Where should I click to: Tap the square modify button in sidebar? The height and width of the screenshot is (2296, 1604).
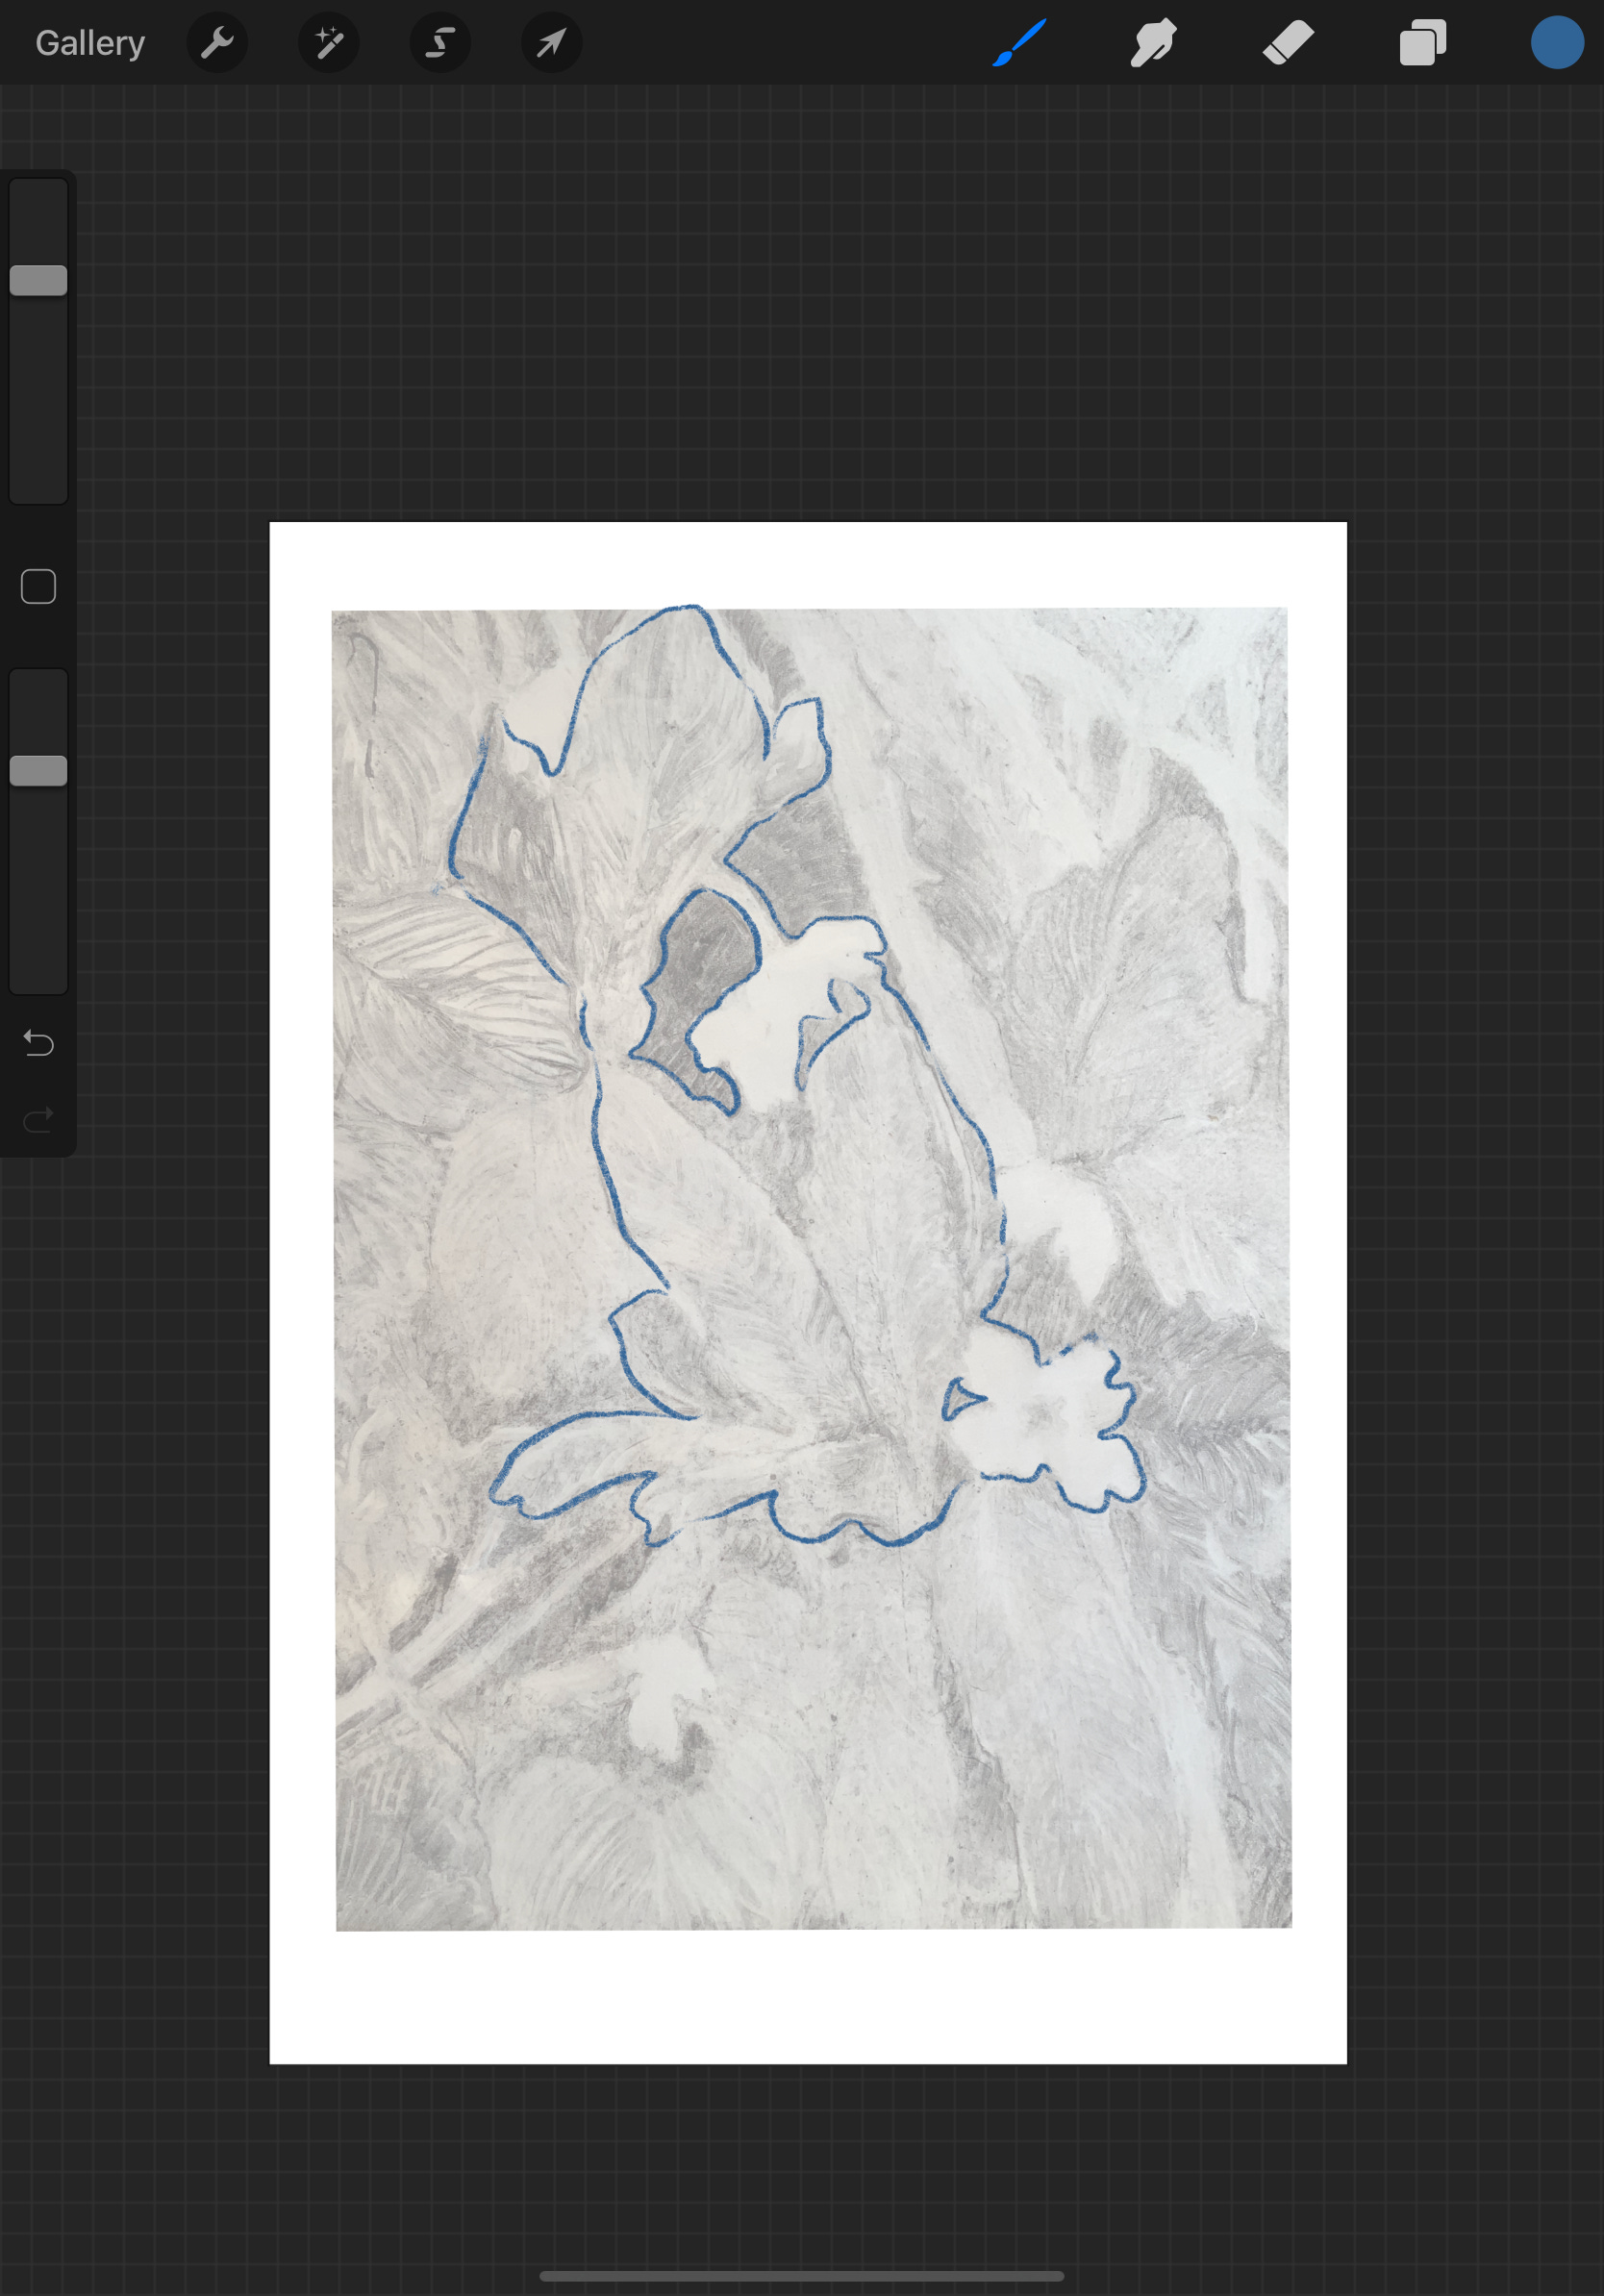pos(39,587)
